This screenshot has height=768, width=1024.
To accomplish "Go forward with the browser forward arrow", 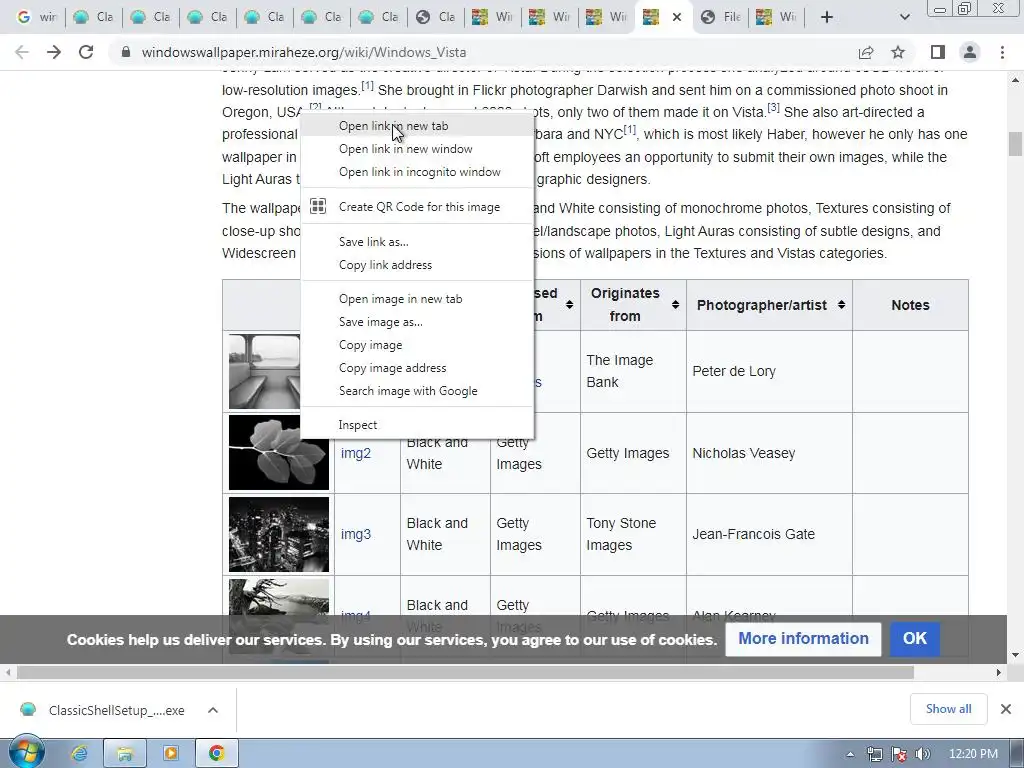I will pyautogui.click(x=54, y=52).
